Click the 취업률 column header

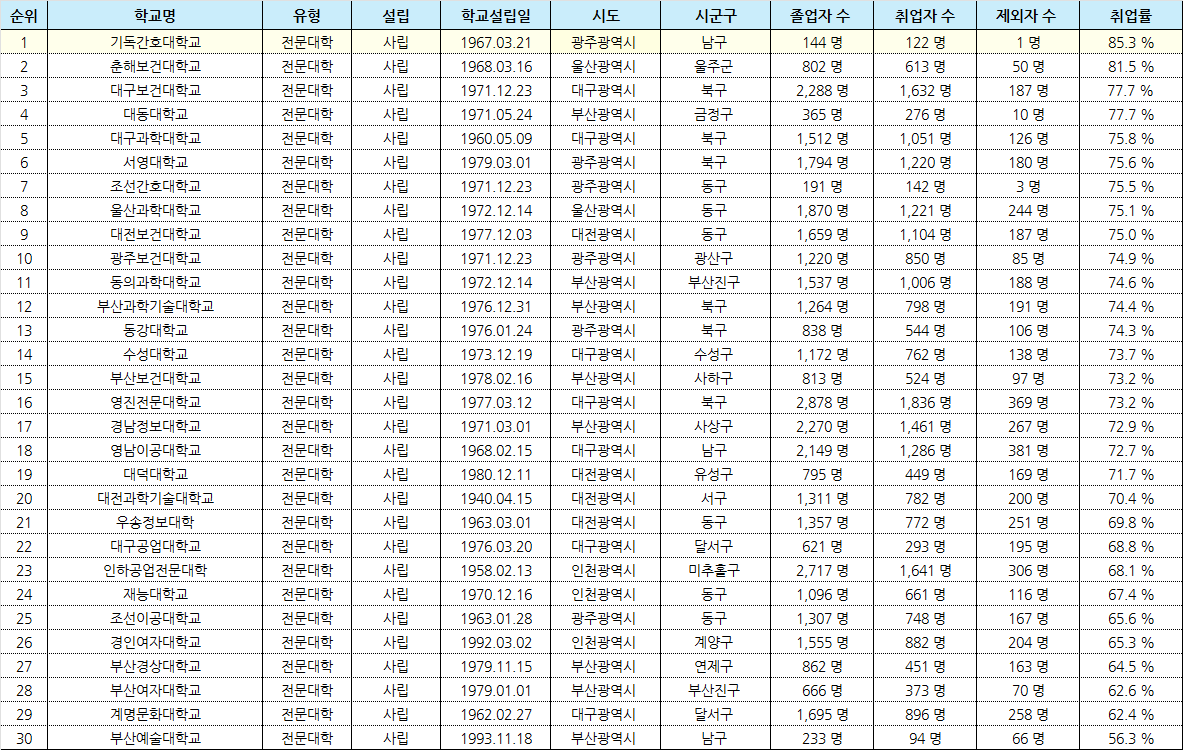(1131, 15)
